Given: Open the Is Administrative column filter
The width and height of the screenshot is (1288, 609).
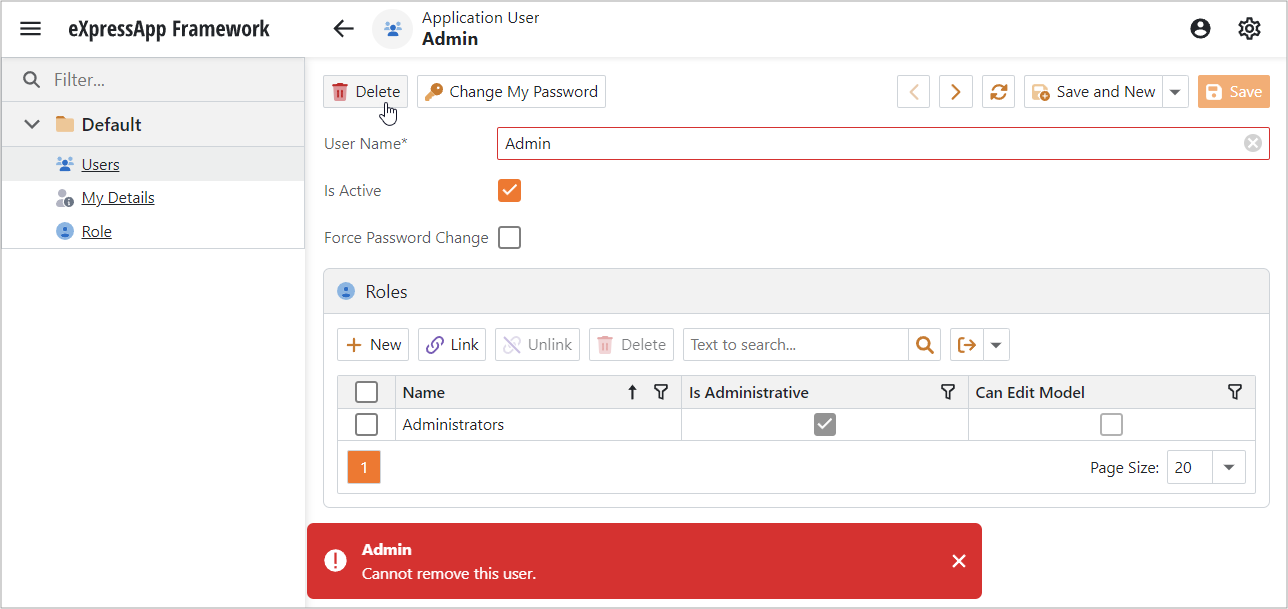Looking at the screenshot, I should (948, 392).
